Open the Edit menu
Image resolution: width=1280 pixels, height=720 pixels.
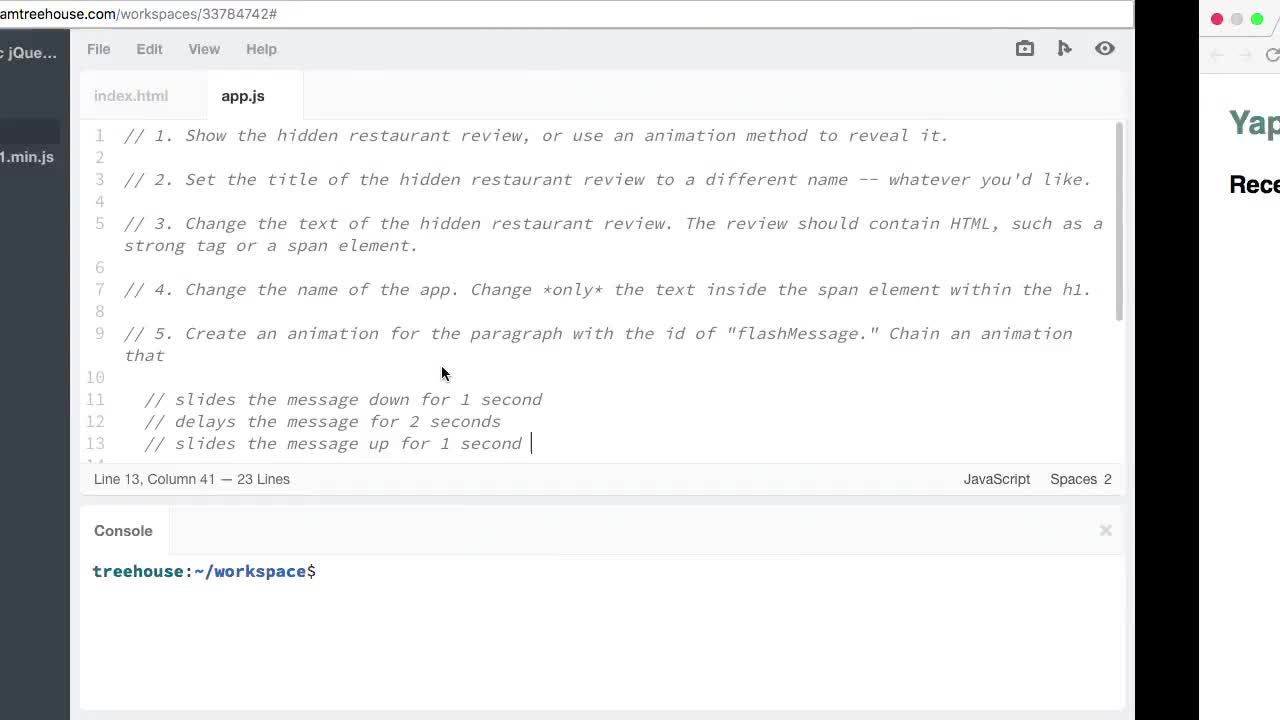click(149, 49)
